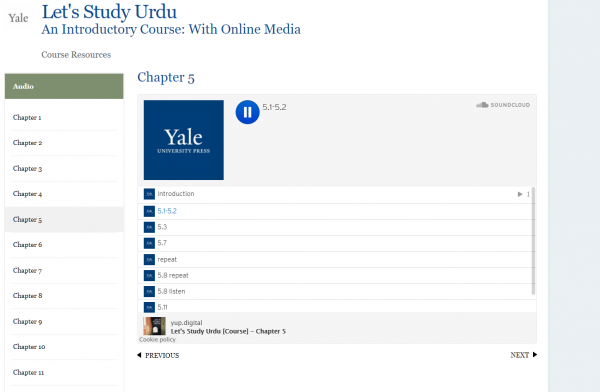Open the SoundCloud logo link

point(503,105)
